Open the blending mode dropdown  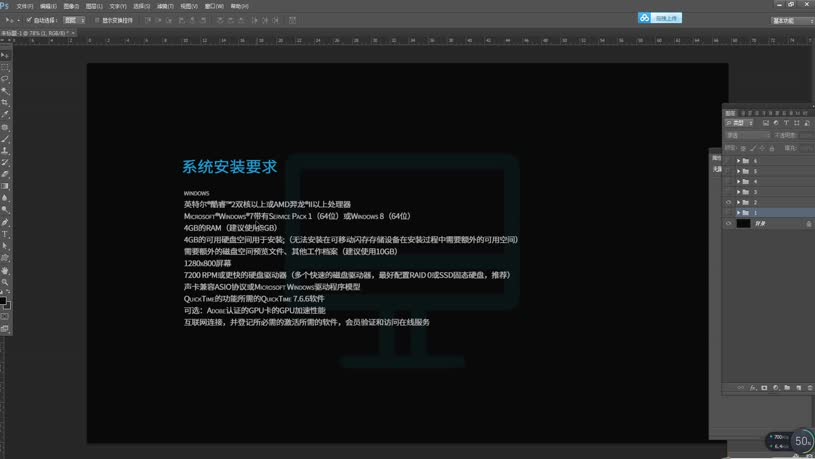[748, 136]
